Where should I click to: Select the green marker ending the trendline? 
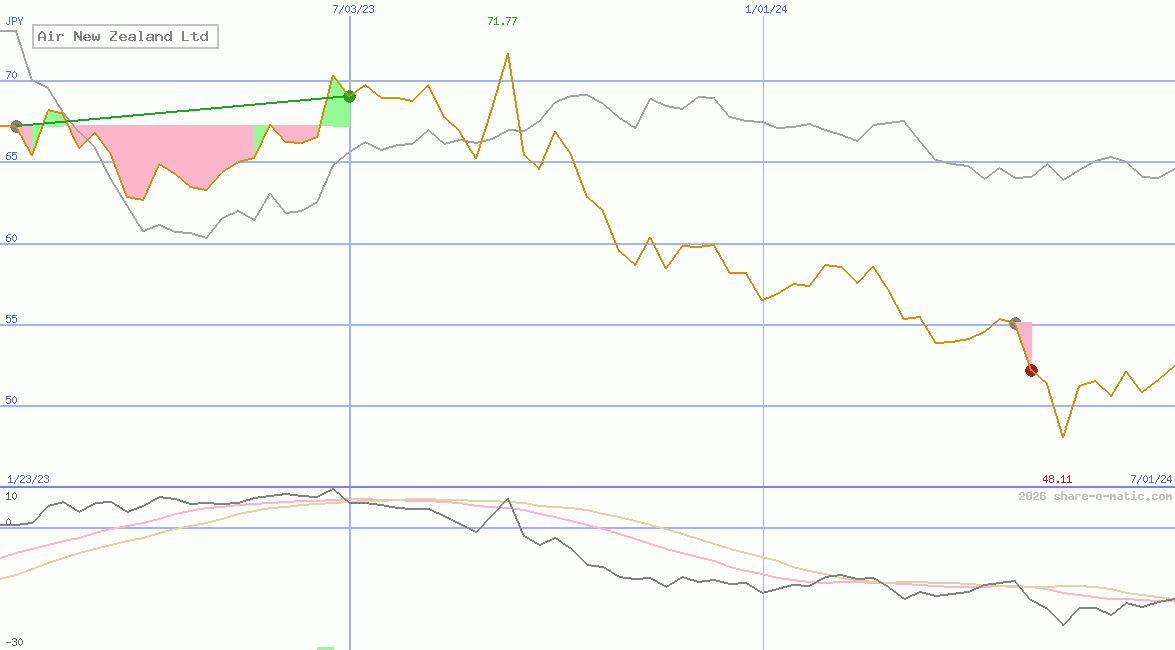348,96
